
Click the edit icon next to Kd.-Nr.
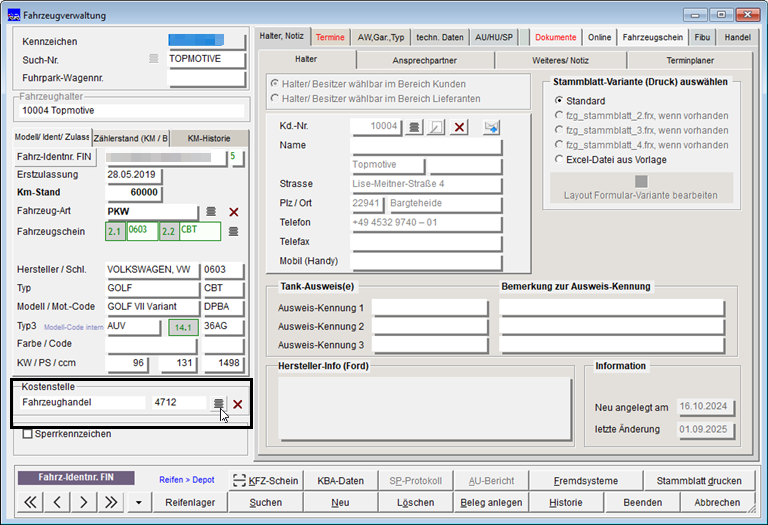tap(436, 127)
